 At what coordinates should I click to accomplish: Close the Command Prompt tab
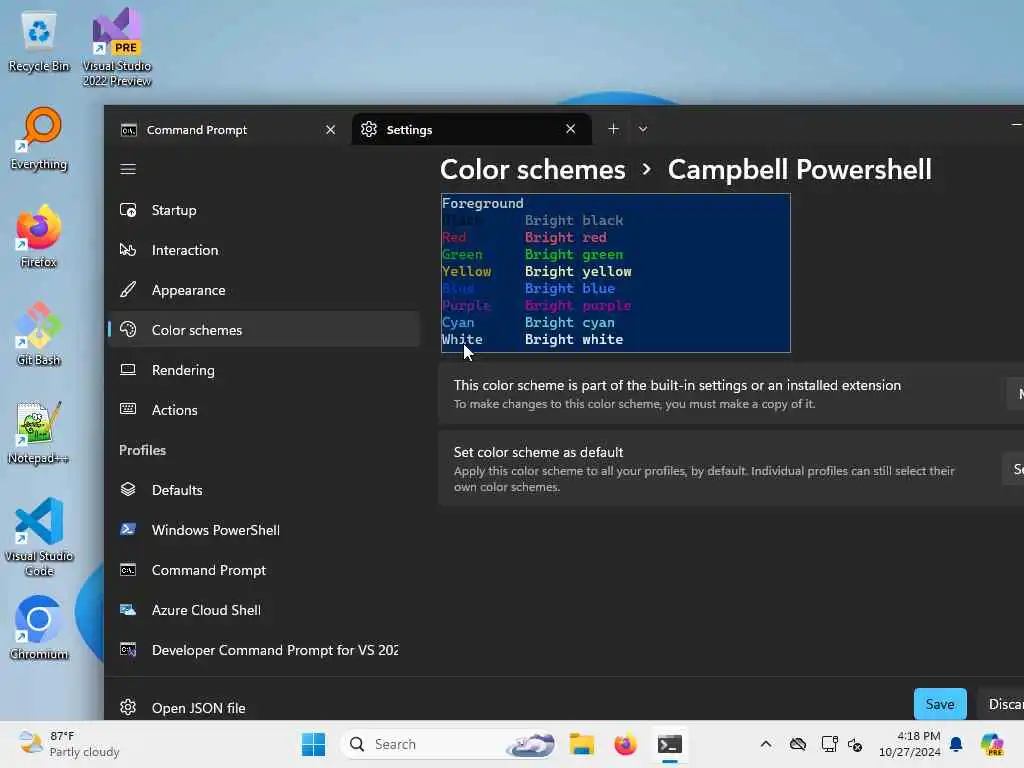330,130
